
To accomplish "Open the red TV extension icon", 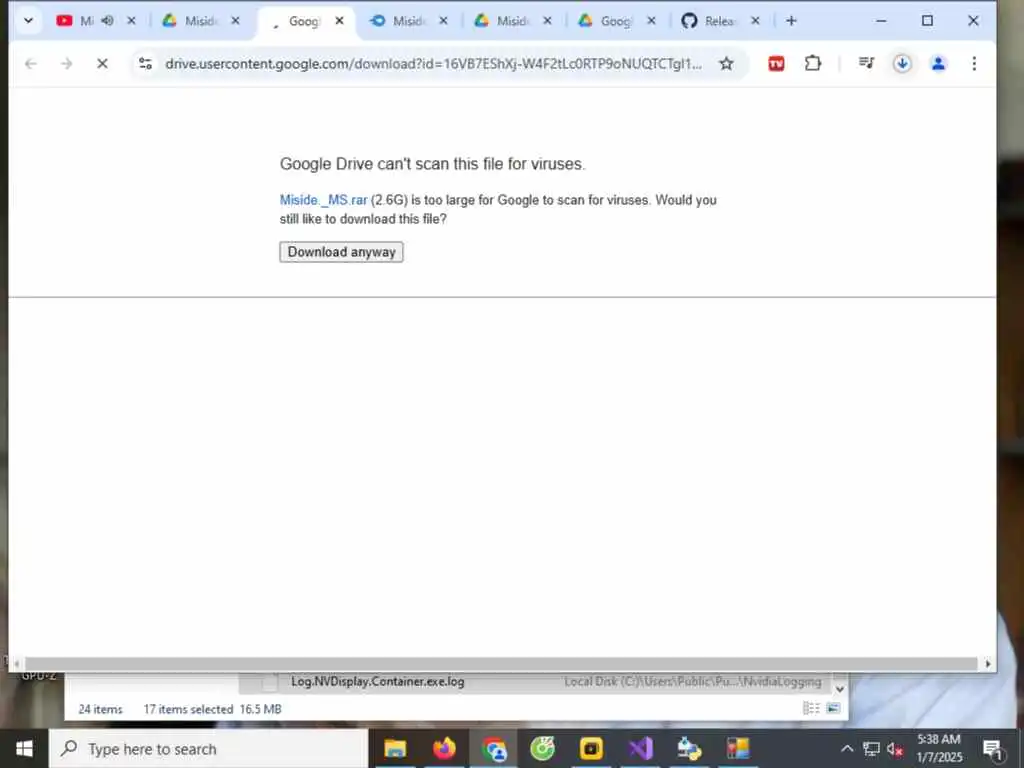I will point(776,63).
